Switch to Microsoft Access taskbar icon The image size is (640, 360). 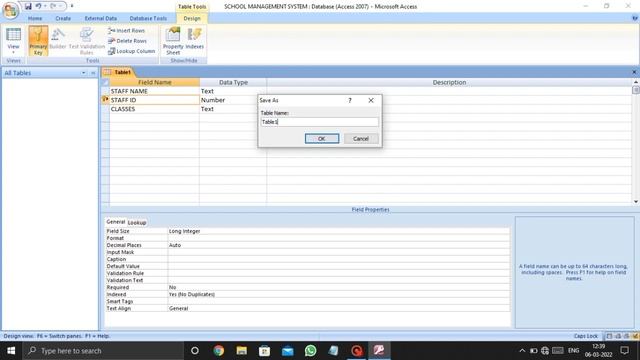coord(379,351)
